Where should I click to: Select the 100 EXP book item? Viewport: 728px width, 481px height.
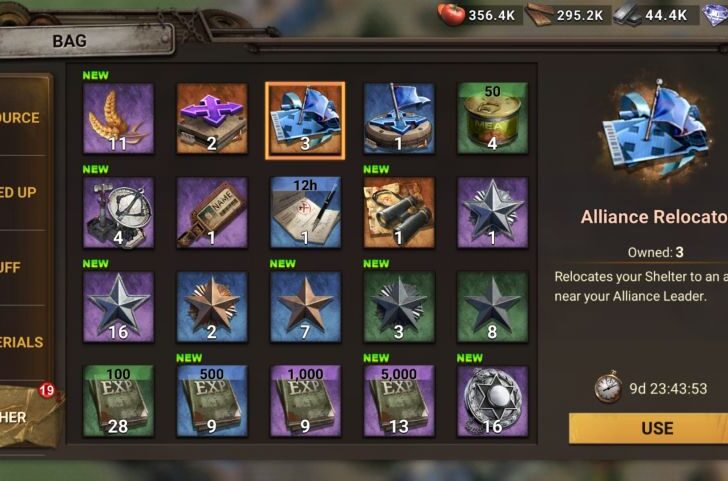(118, 401)
